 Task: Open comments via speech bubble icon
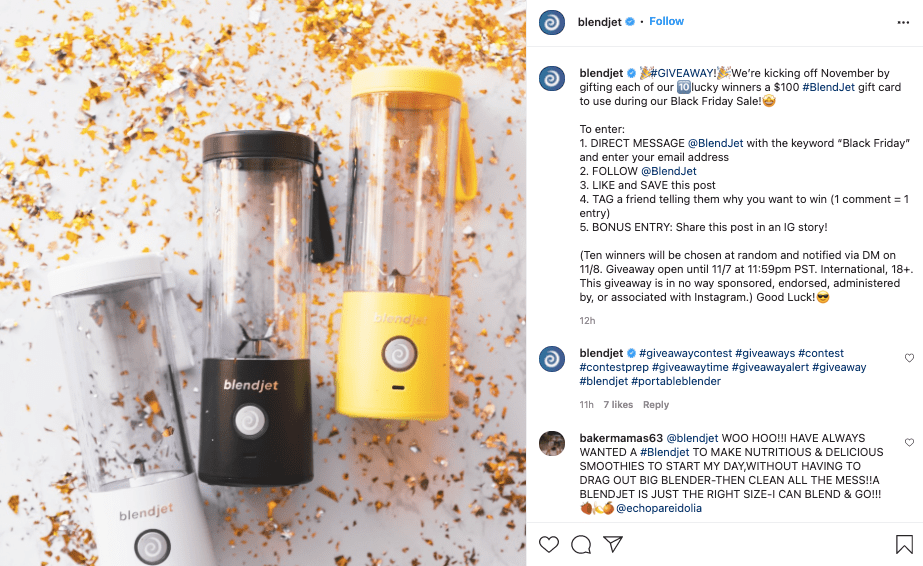click(x=581, y=544)
